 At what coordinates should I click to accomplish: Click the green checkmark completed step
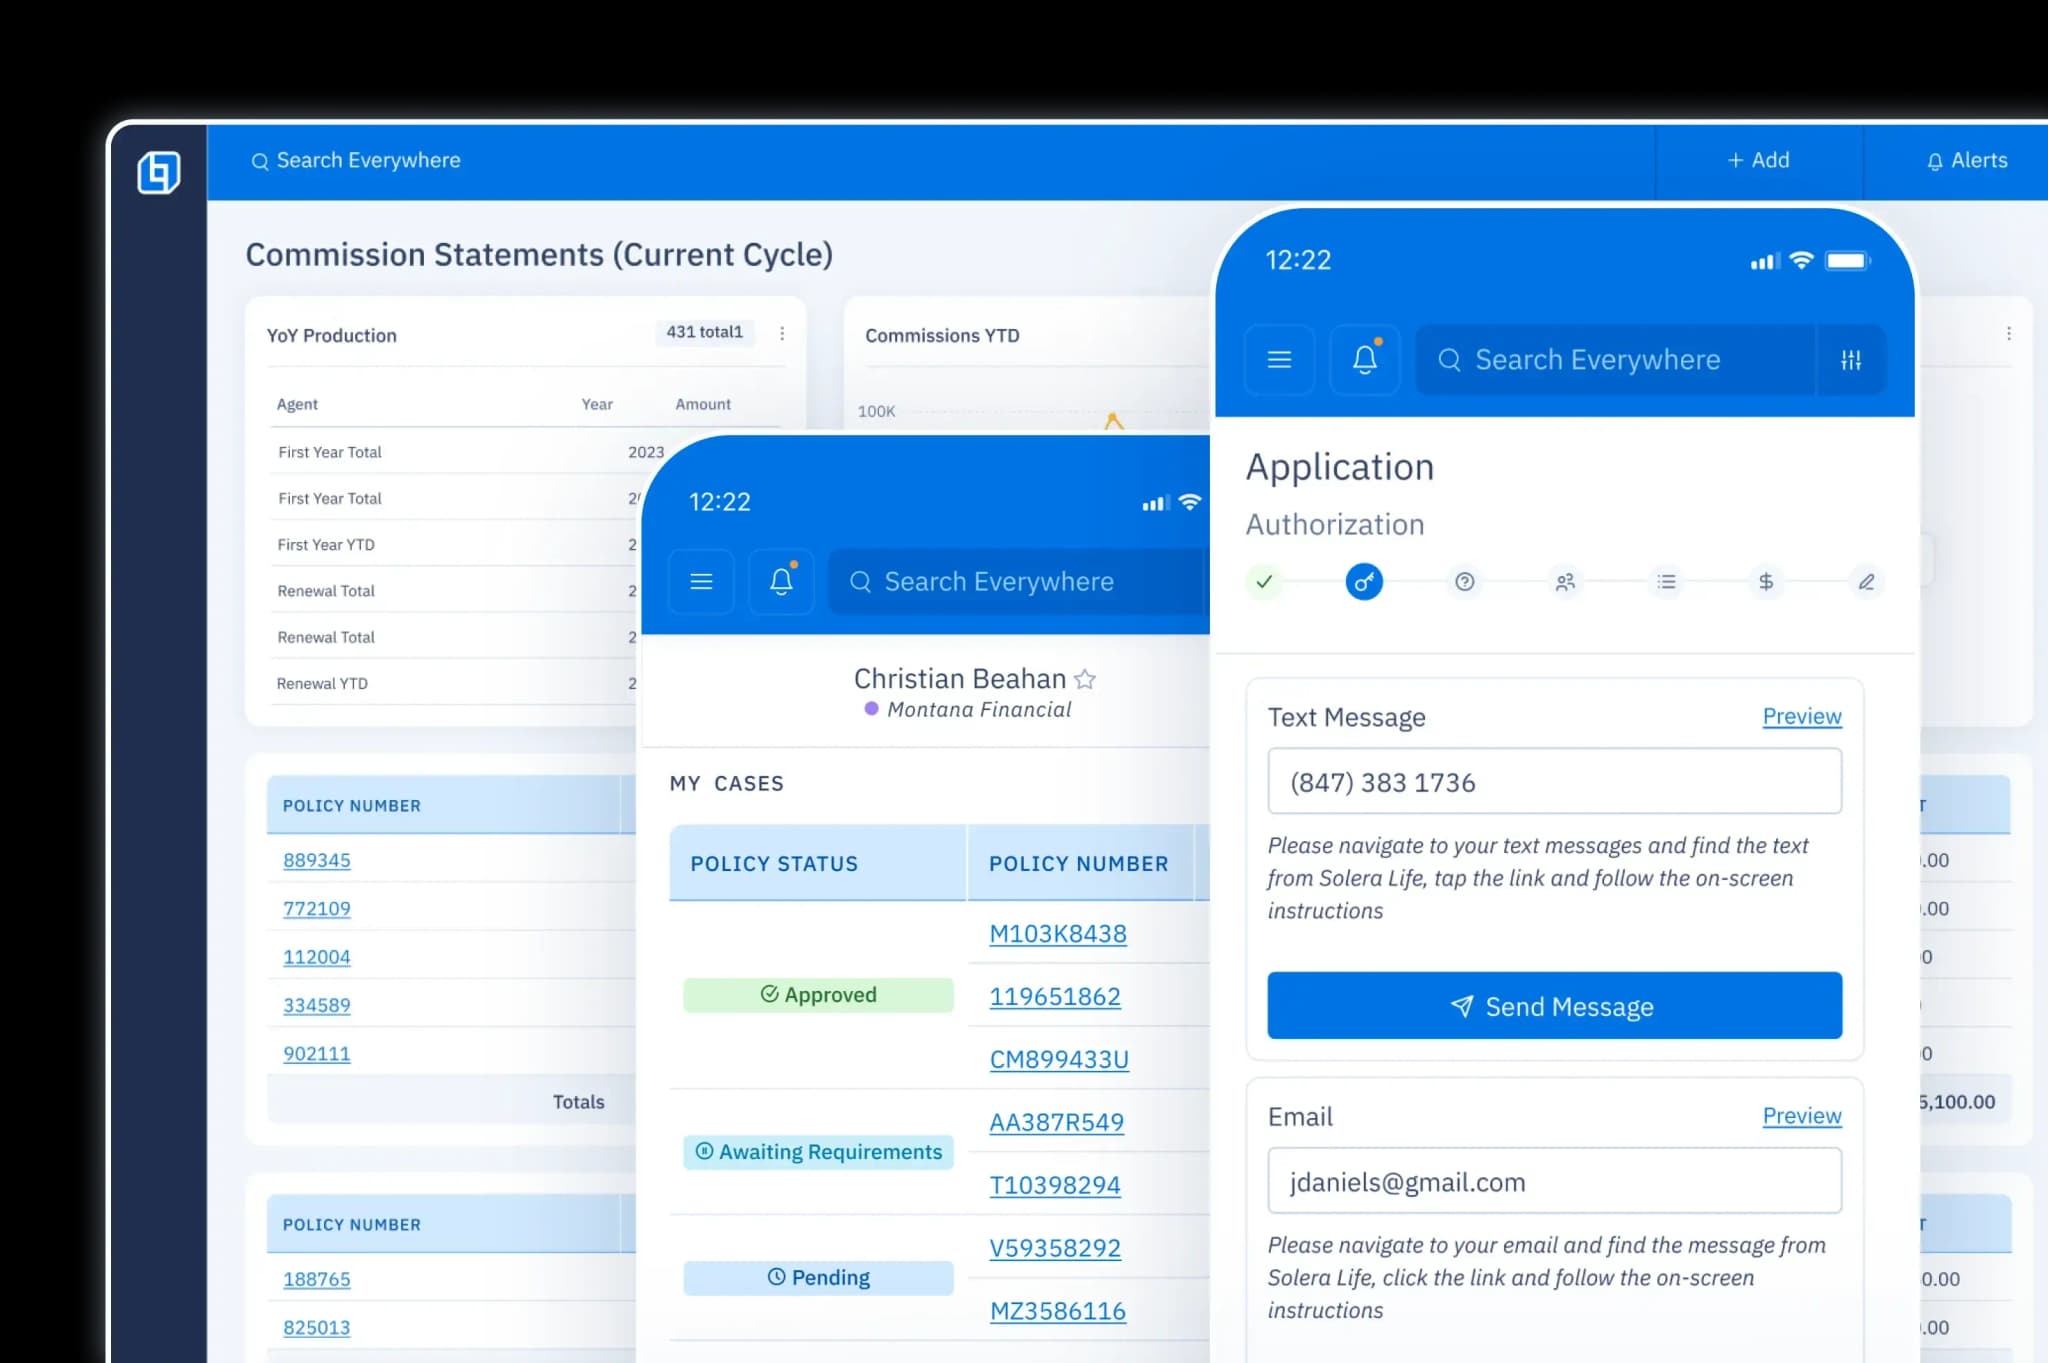[1264, 581]
